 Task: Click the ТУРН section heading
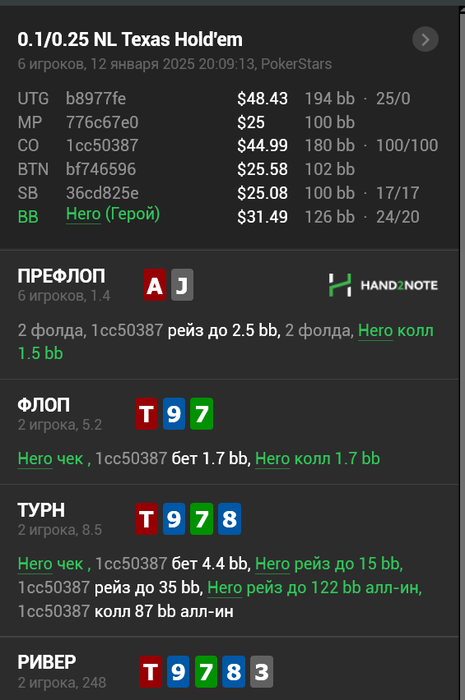pyautogui.click(x=41, y=510)
